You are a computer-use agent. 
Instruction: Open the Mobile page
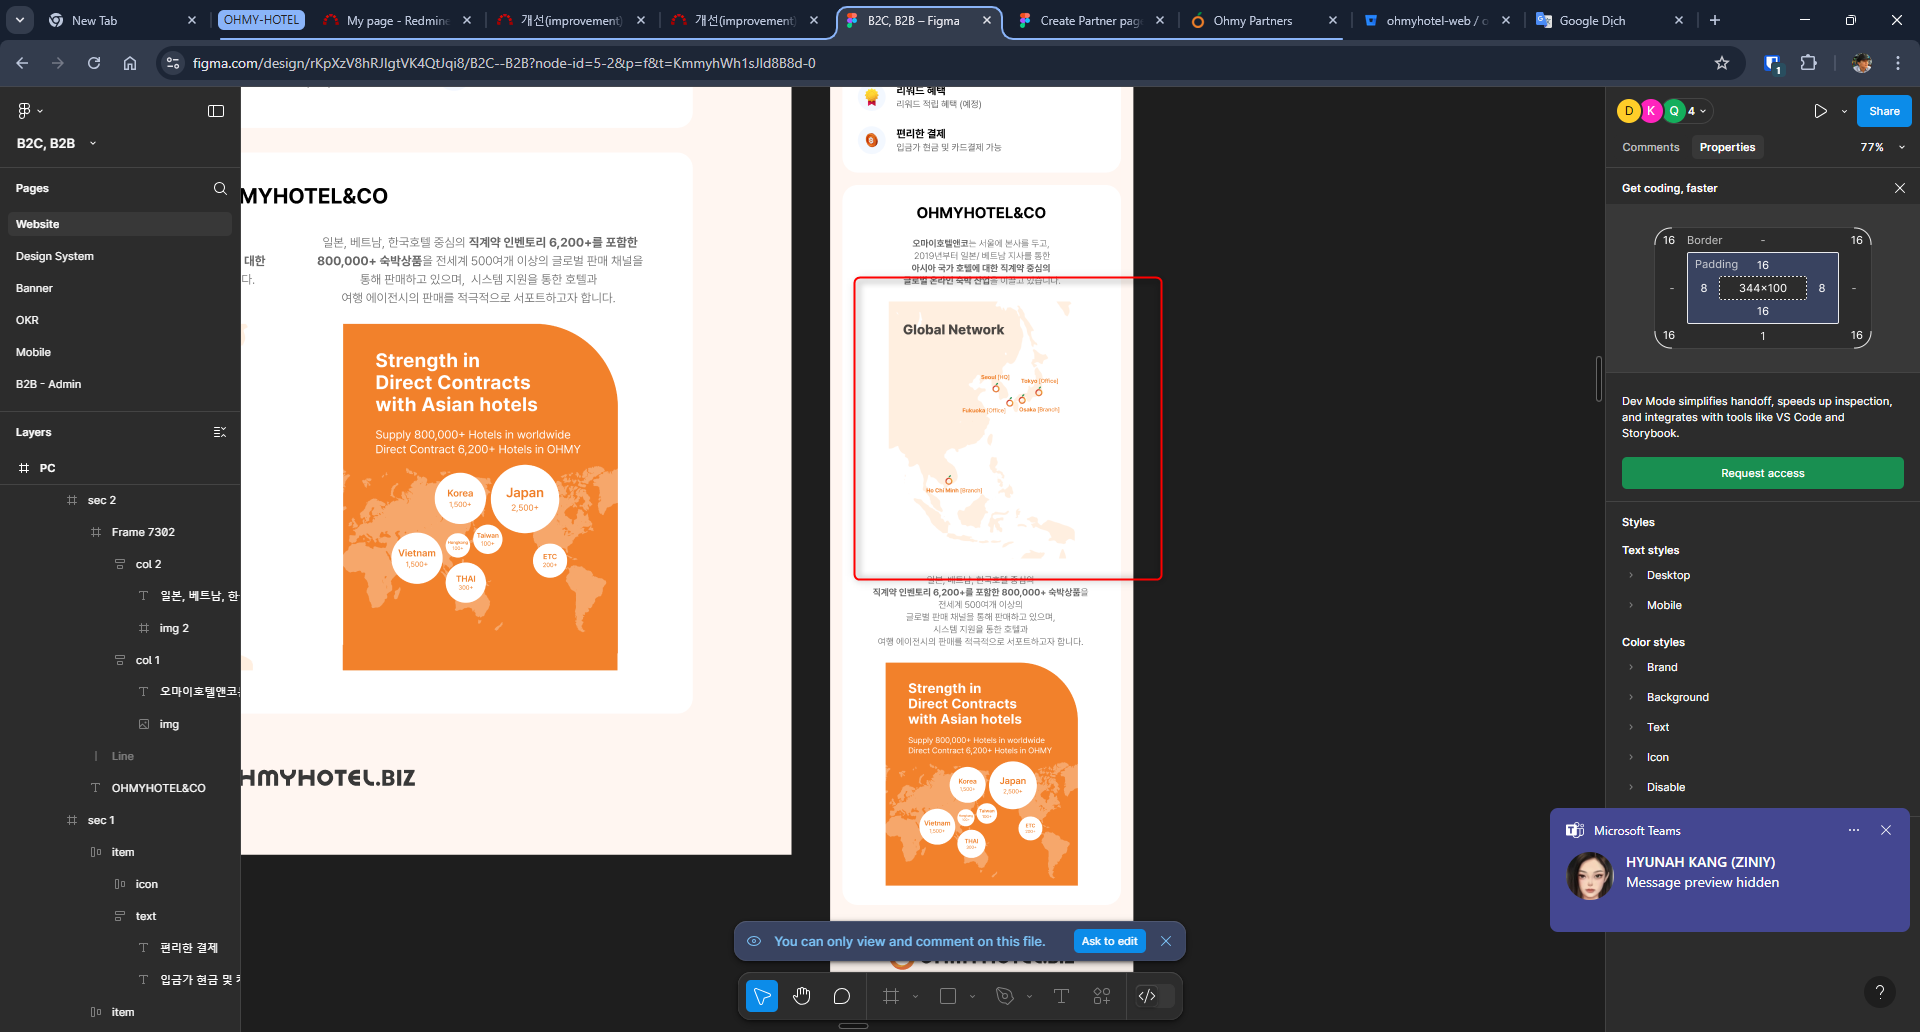tap(33, 352)
